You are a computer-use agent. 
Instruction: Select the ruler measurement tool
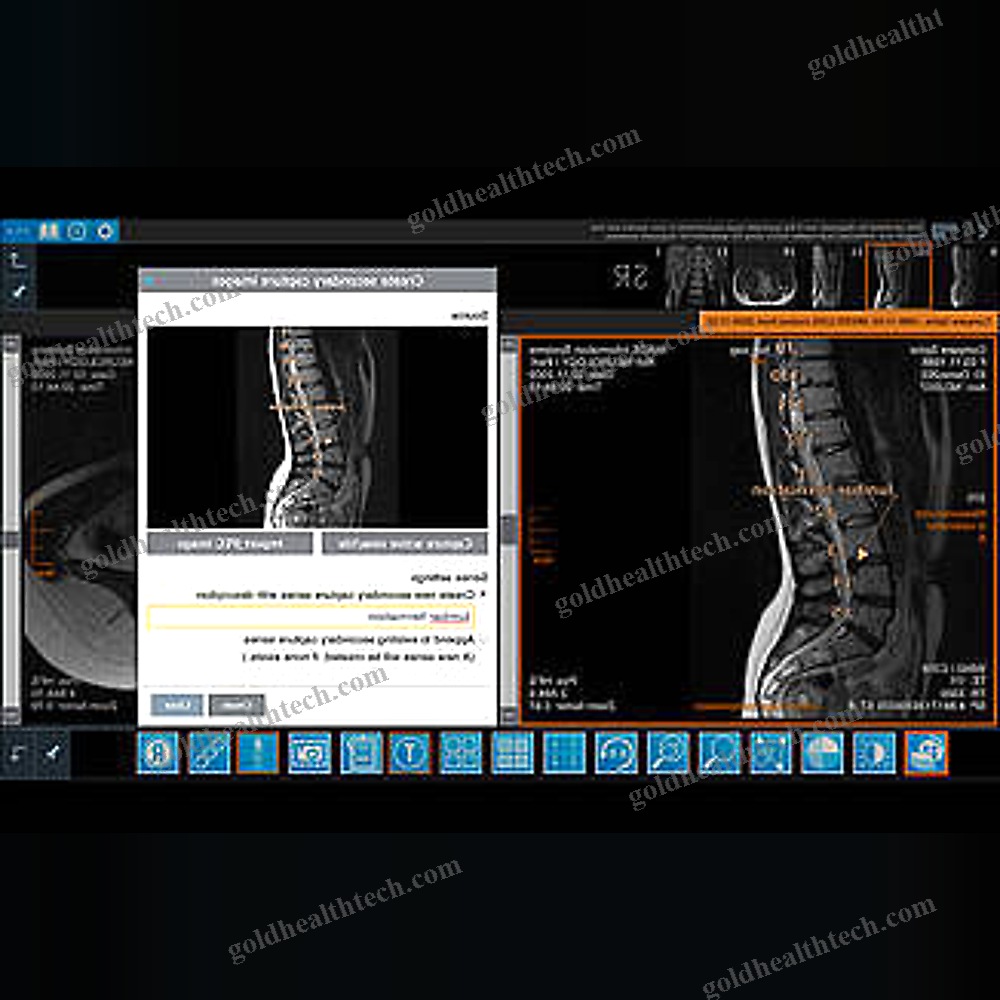pyautogui.click(x=209, y=753)
